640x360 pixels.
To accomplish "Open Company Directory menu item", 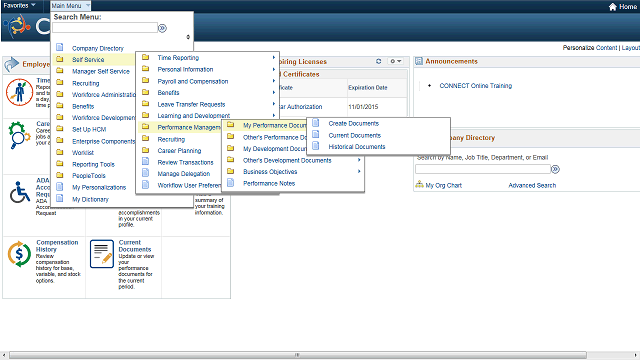I will coord(98,48).
